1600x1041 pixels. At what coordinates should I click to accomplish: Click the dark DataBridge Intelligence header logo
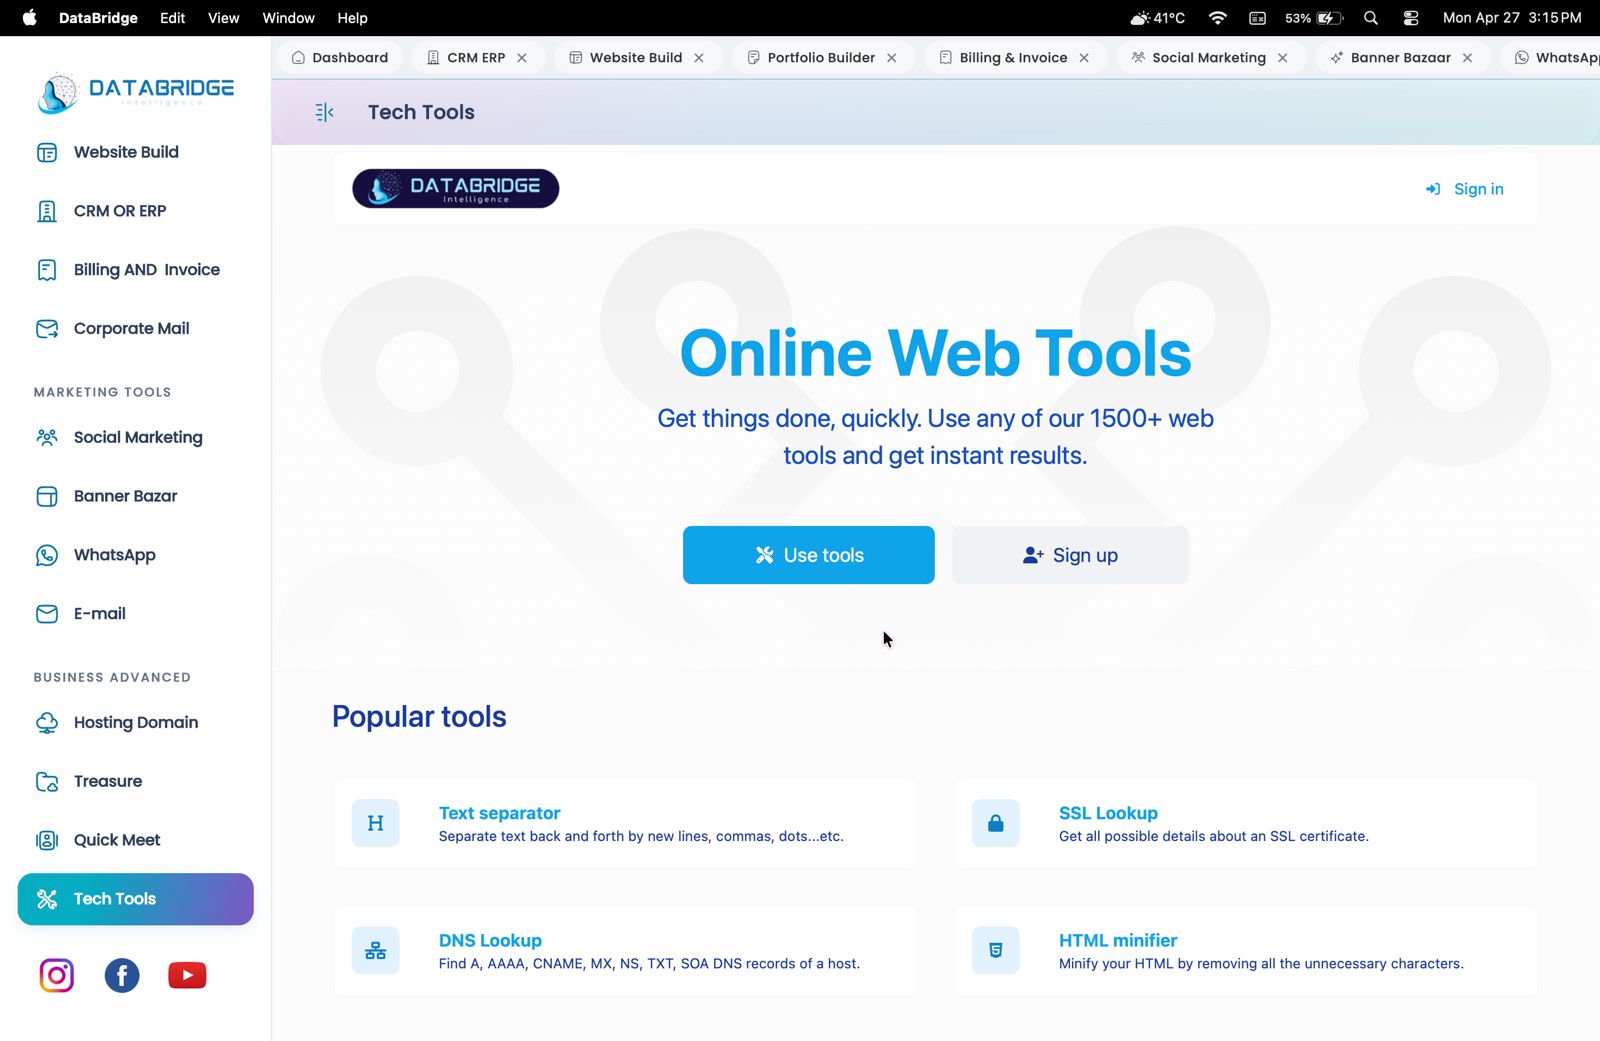coord(456,188)
